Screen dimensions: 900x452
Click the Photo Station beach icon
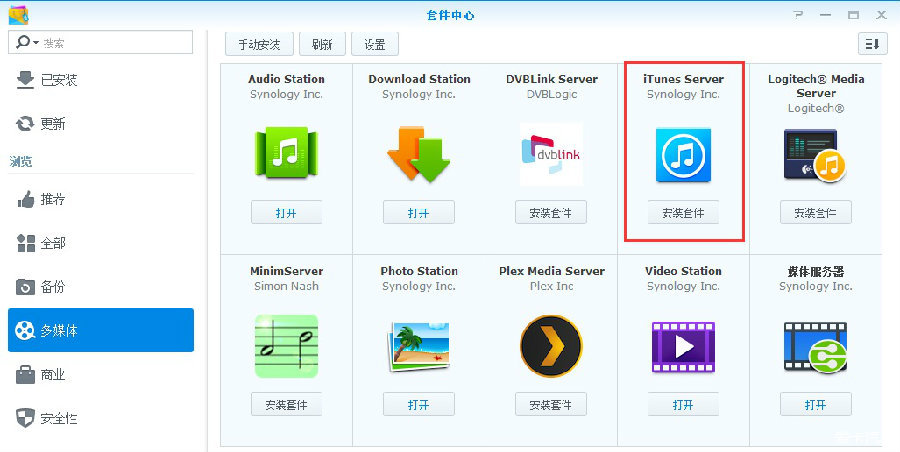click(418, 346)
